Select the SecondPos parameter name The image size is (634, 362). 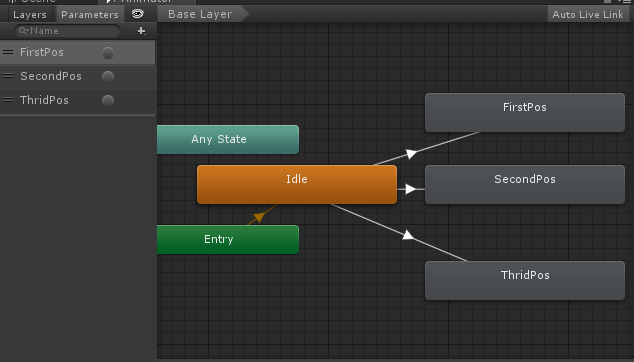(x=51, y=76)
